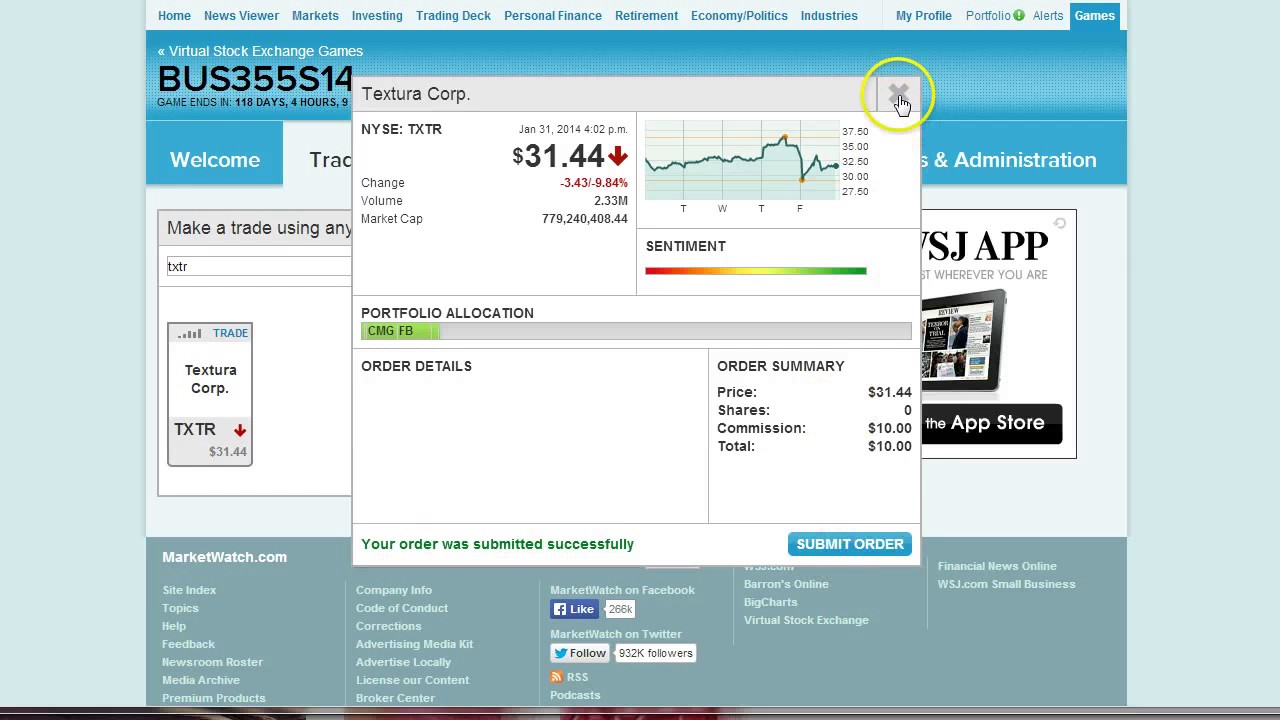Viewport: 1280px width, 720px height.
Task: Open the Portfolio link
Action: [988, 16]
